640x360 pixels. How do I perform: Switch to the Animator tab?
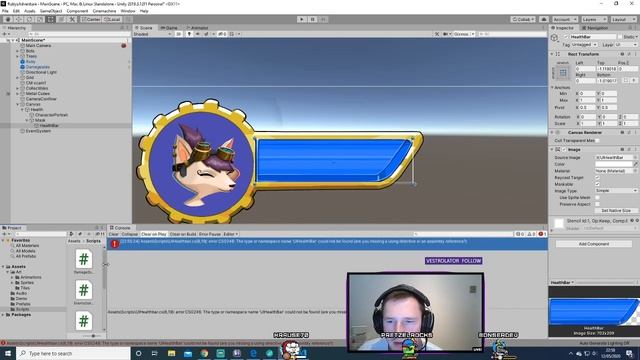(x=198, y=28)
